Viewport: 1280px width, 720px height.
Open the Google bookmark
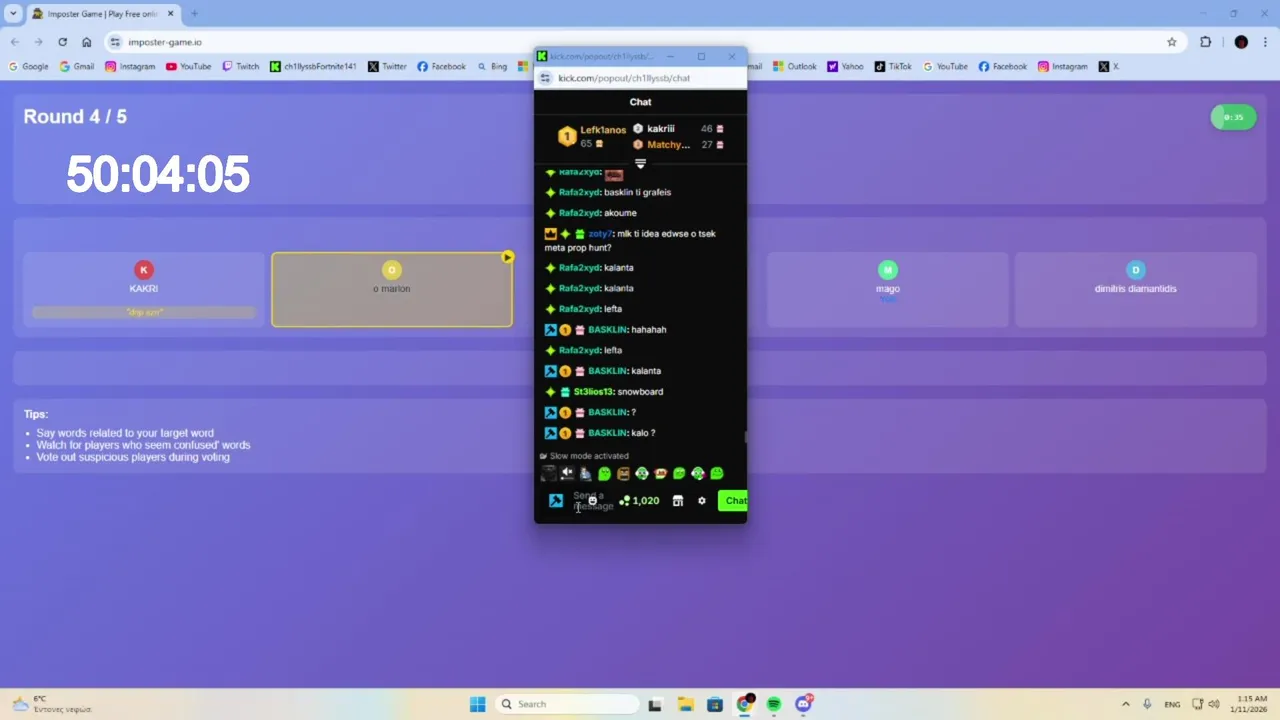[28, 67]
